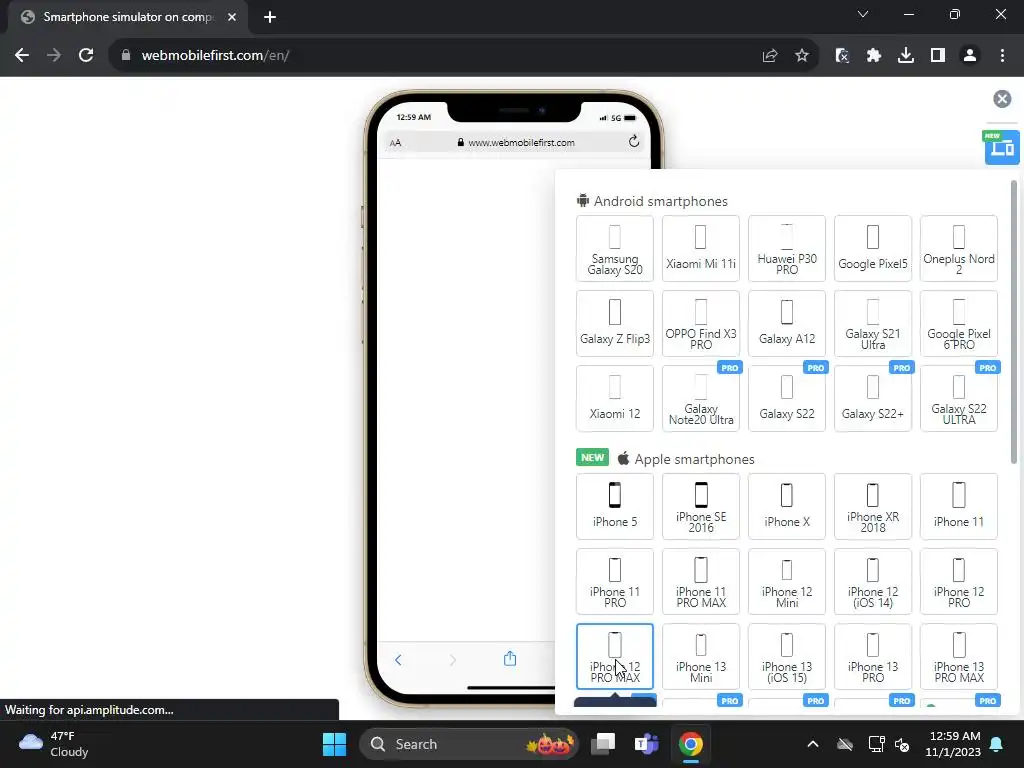Screen dimensions: 1024x768
Task: Close the simulator with the X icon
Action: [x=1002, y=99]
